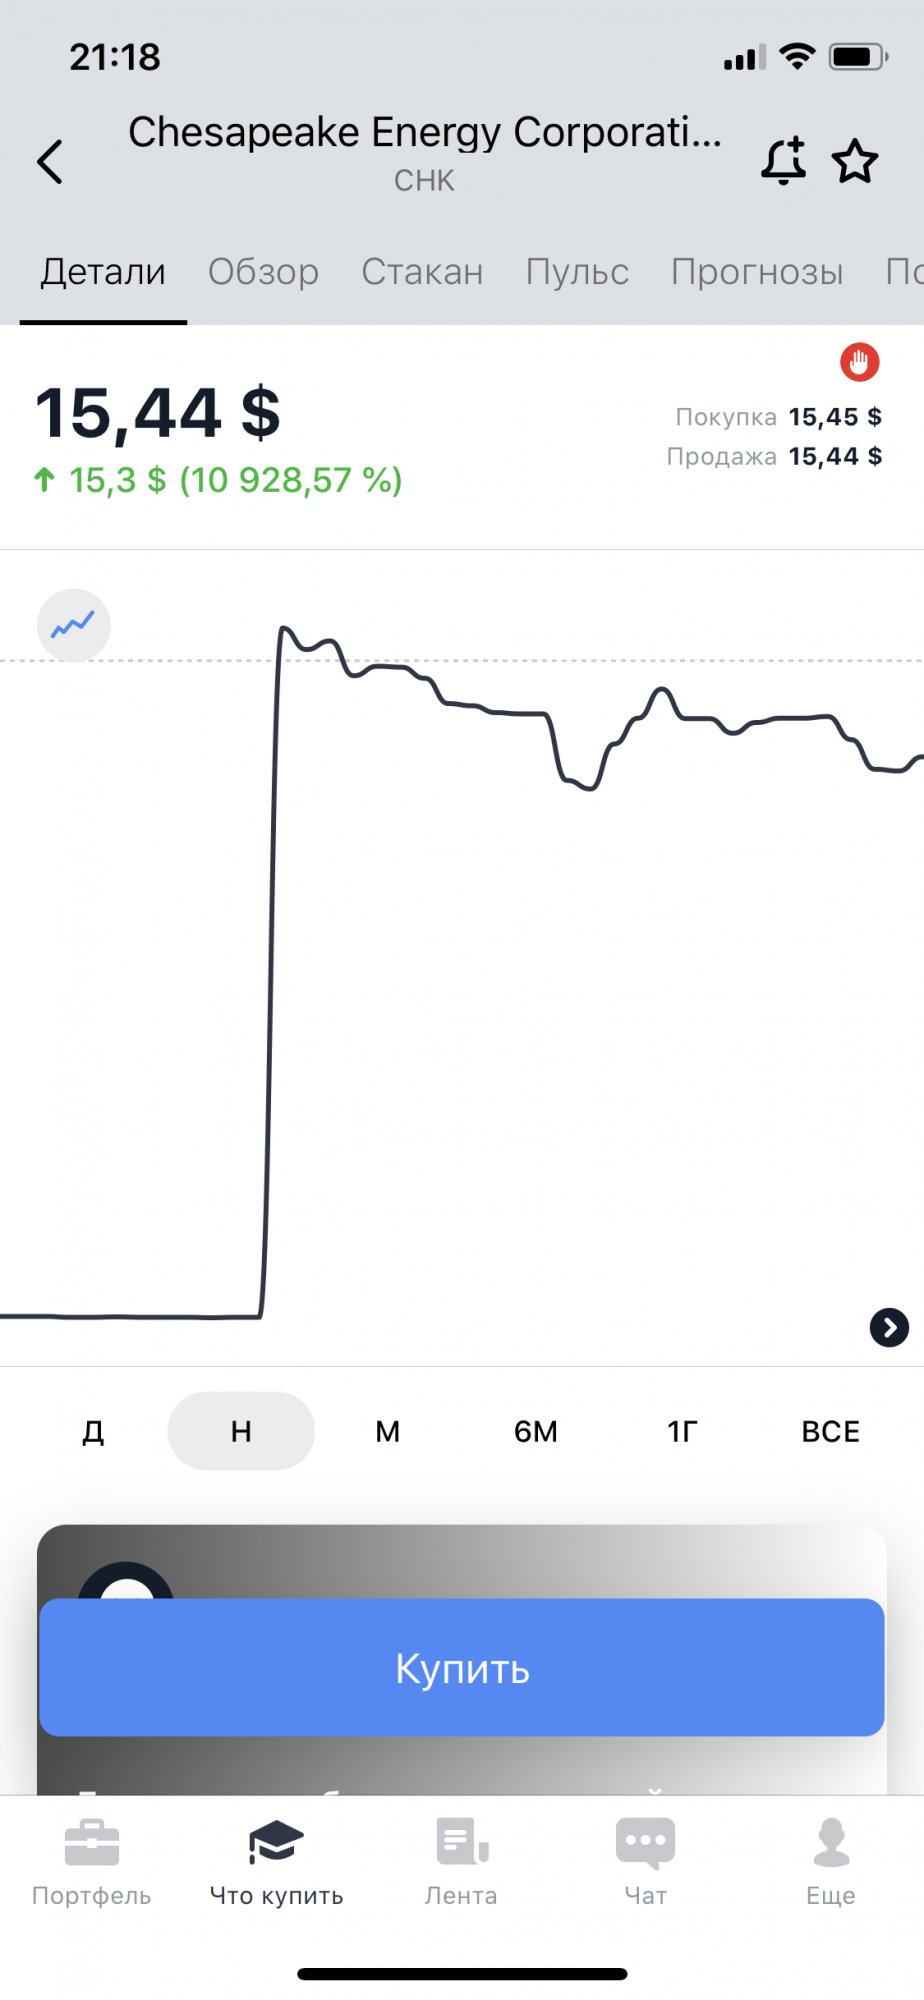Tap the back arrow icon

point(50,161)
